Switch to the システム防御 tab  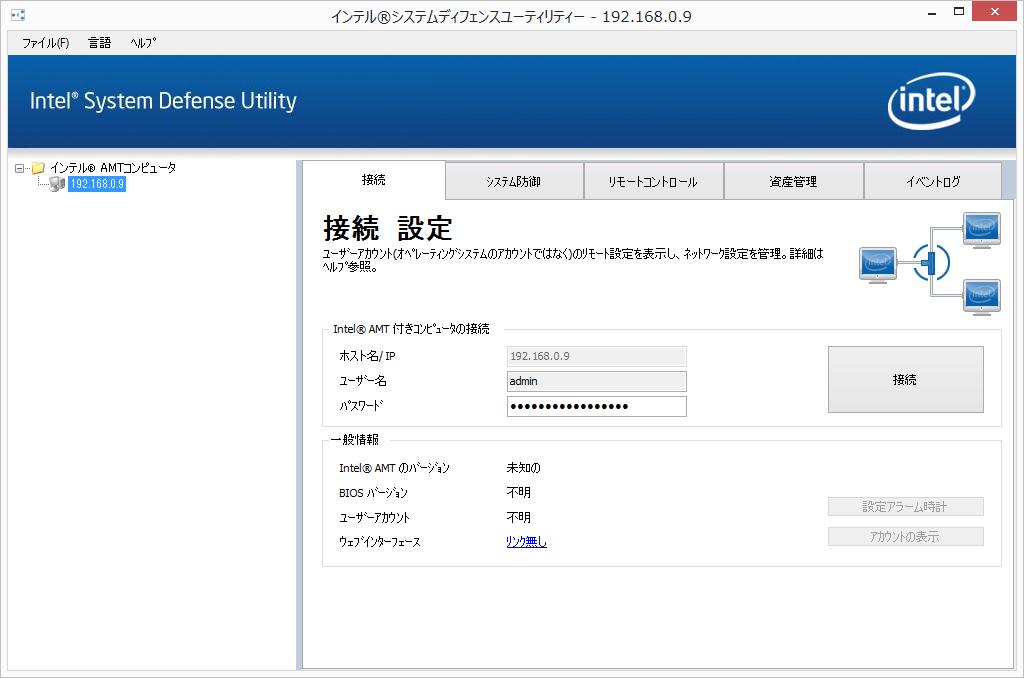click(514, 182)
